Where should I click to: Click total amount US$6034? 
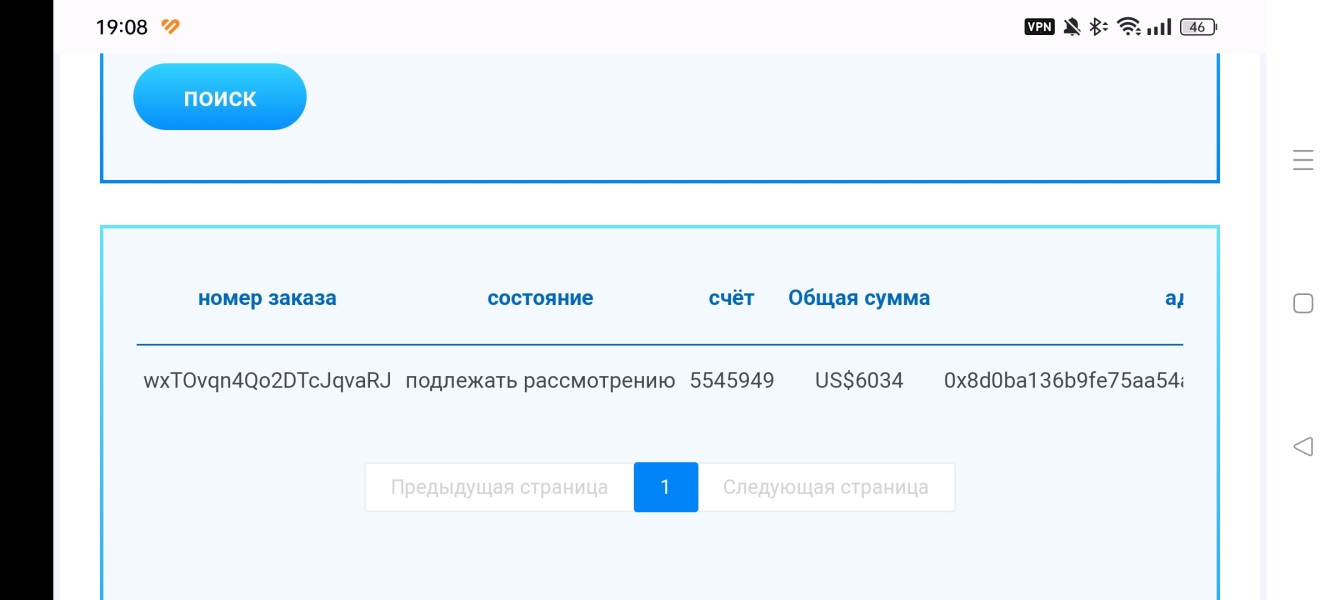click(859, 380)
